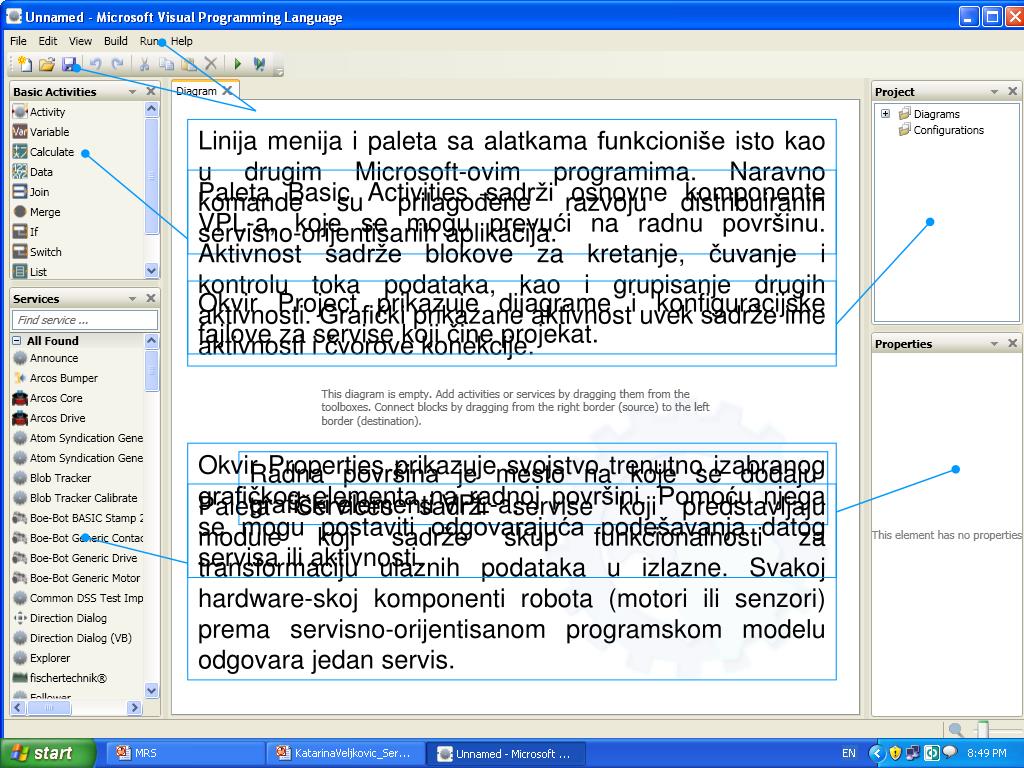
Task: Click the Debug start toolbar icon
Action: 259,63
